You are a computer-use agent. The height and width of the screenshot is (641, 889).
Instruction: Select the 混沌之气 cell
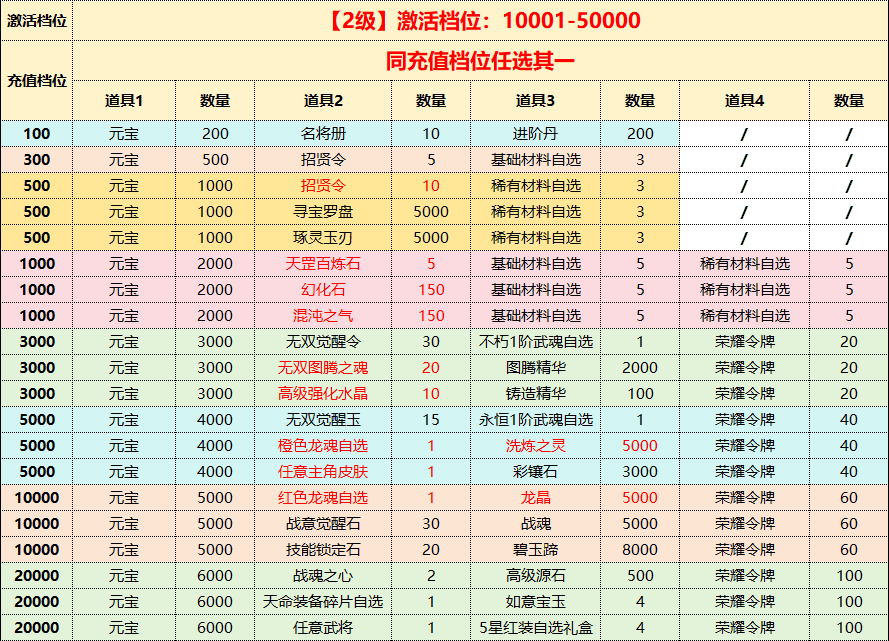(x=323, y=316)
